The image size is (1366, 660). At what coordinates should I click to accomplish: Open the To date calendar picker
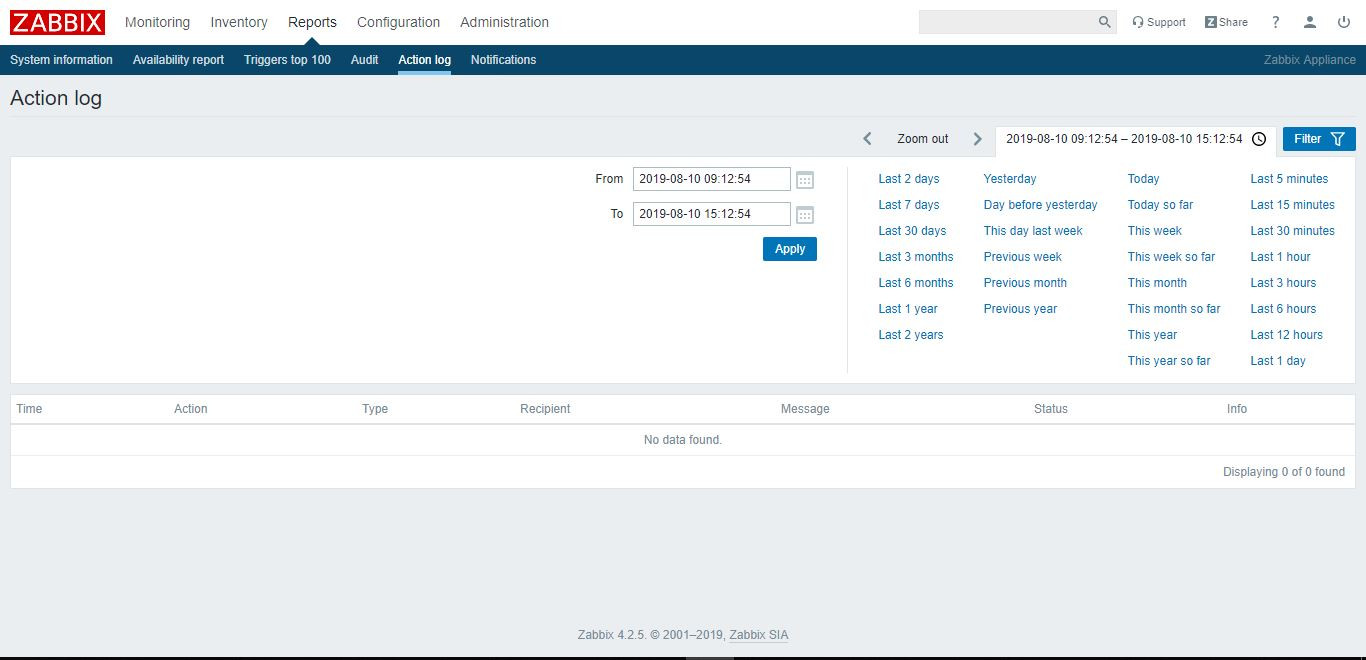(x=805, y=213)
